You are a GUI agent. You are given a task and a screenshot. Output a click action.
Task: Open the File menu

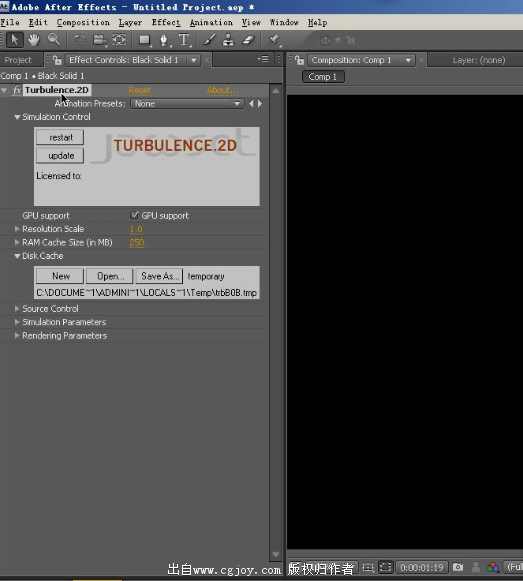click(10, 22)
